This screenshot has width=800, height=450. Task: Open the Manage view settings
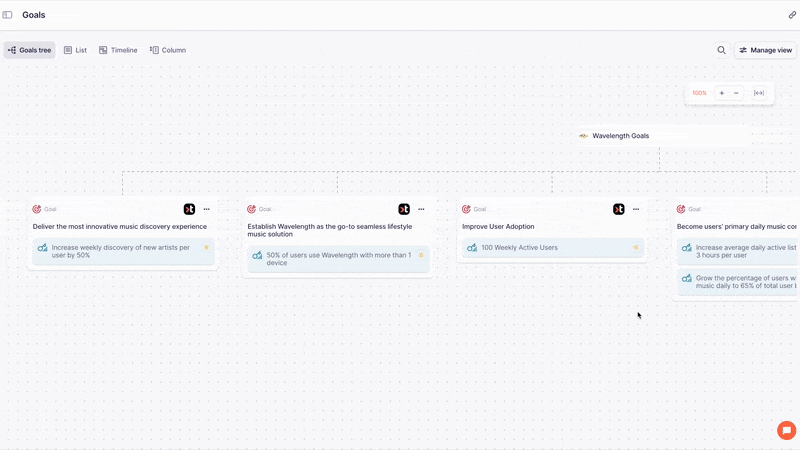pos(765,50)
